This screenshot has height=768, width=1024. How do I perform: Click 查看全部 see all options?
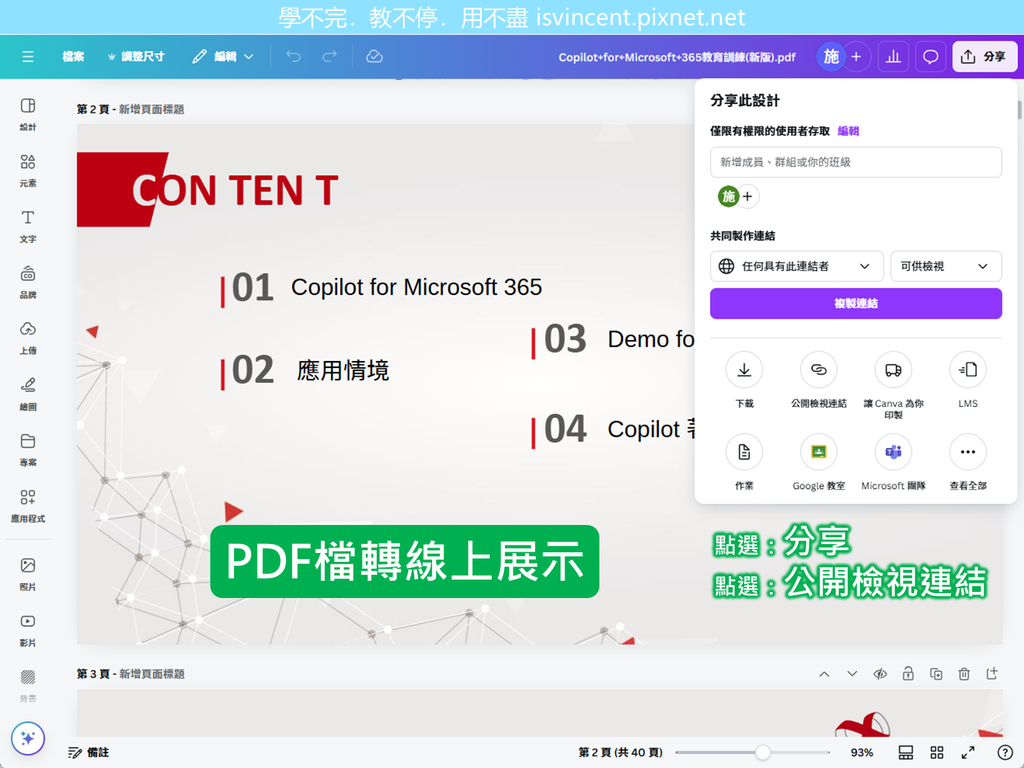[967, 462]
